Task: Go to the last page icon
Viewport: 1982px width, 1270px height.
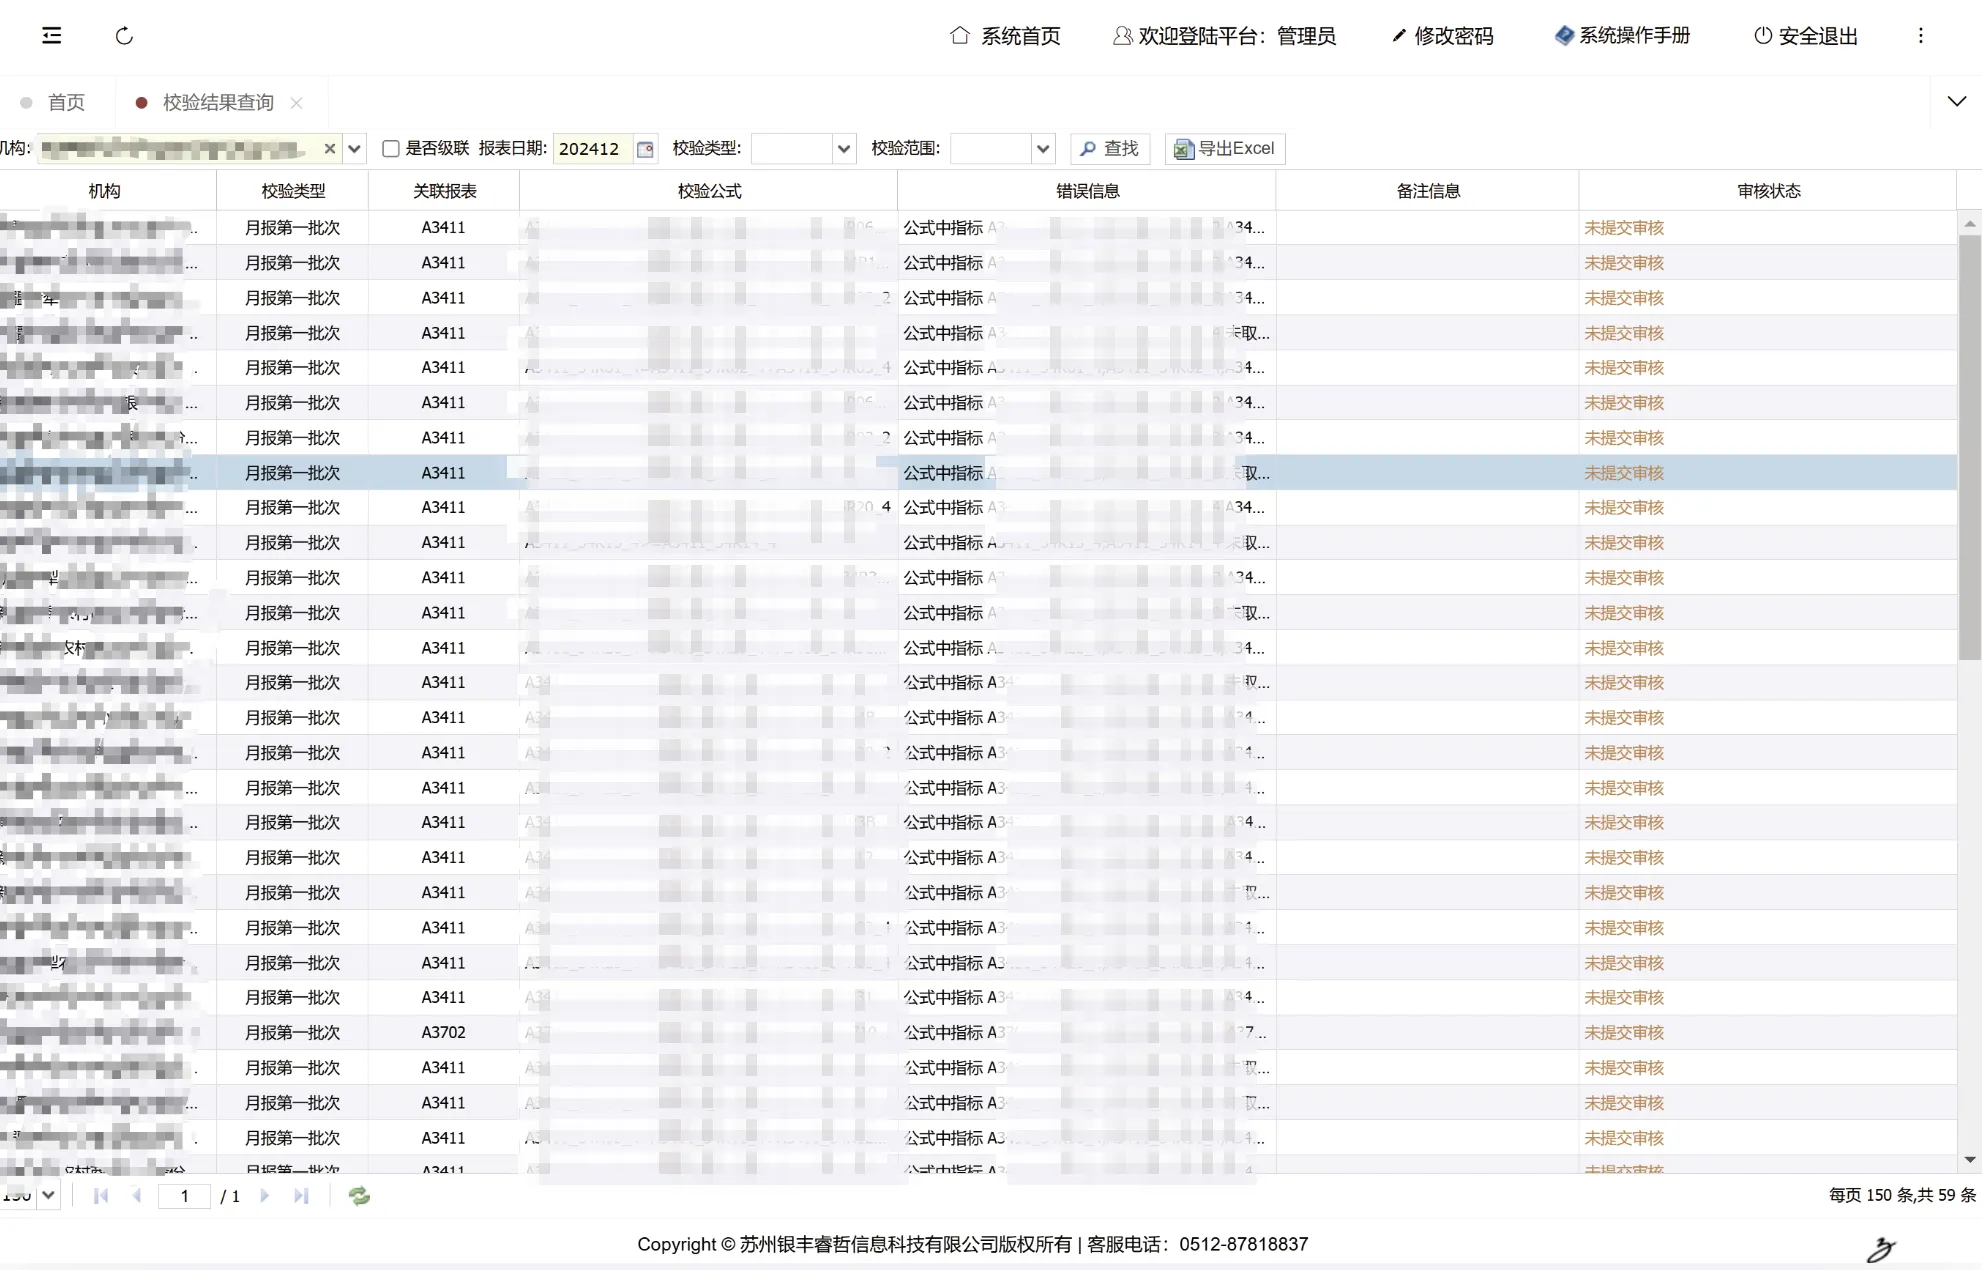Action: 301,1196
